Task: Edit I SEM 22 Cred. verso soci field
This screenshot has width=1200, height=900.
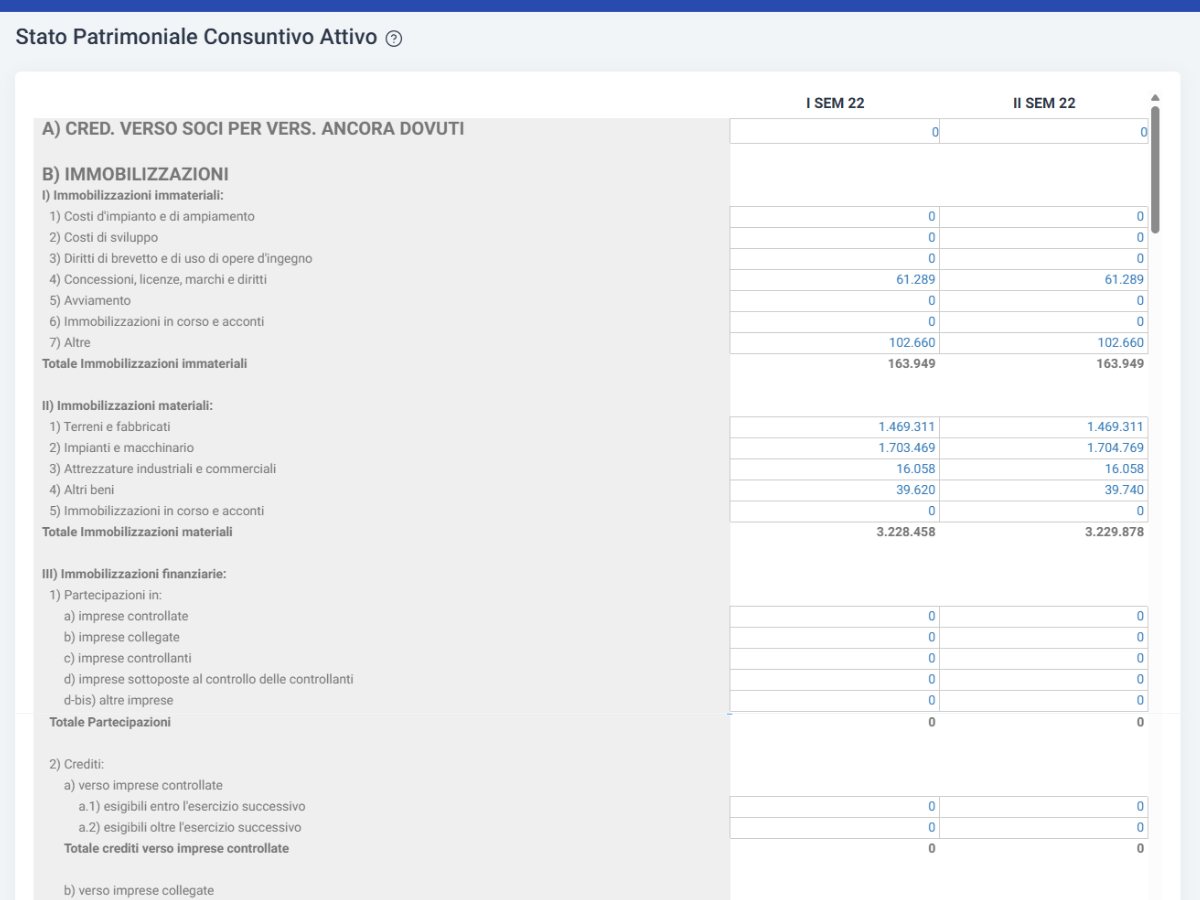Action: [835, 131]
